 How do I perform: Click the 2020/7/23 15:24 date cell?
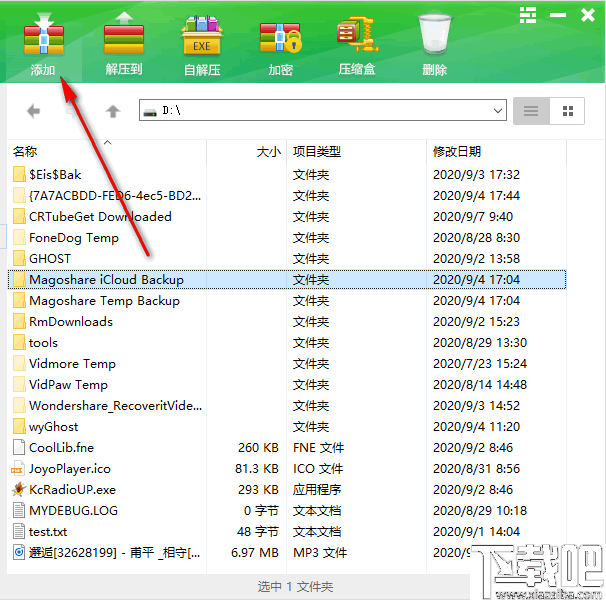480,363
